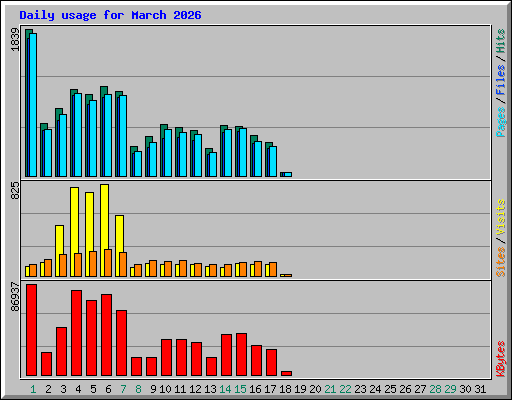Click day 4 on the x-axis
The height and width of the screenshot is (400, 512).
click(78, 389)
